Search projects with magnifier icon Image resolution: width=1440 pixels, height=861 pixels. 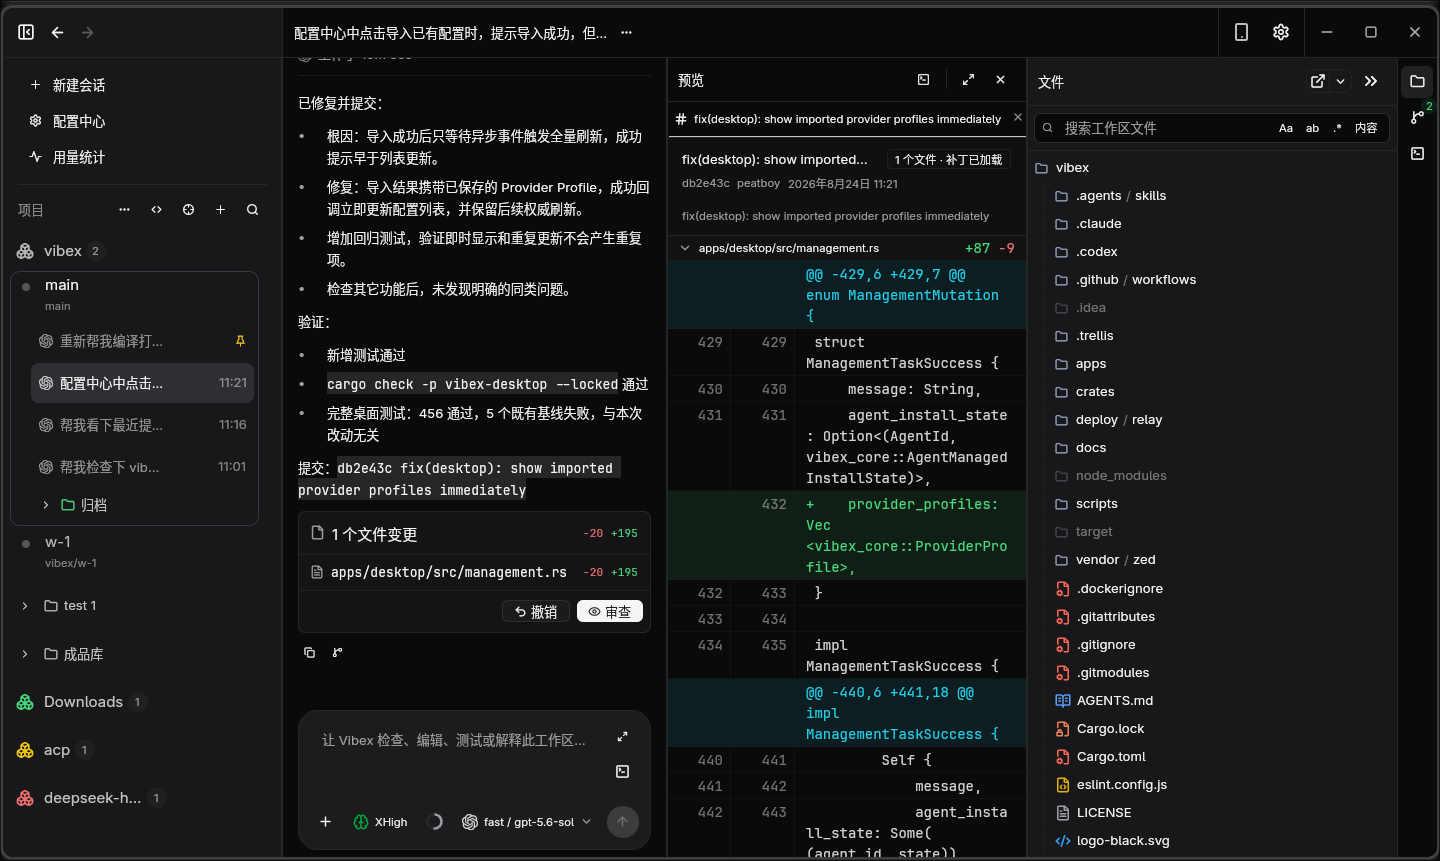pyautogui.click(x=252, y=210)
